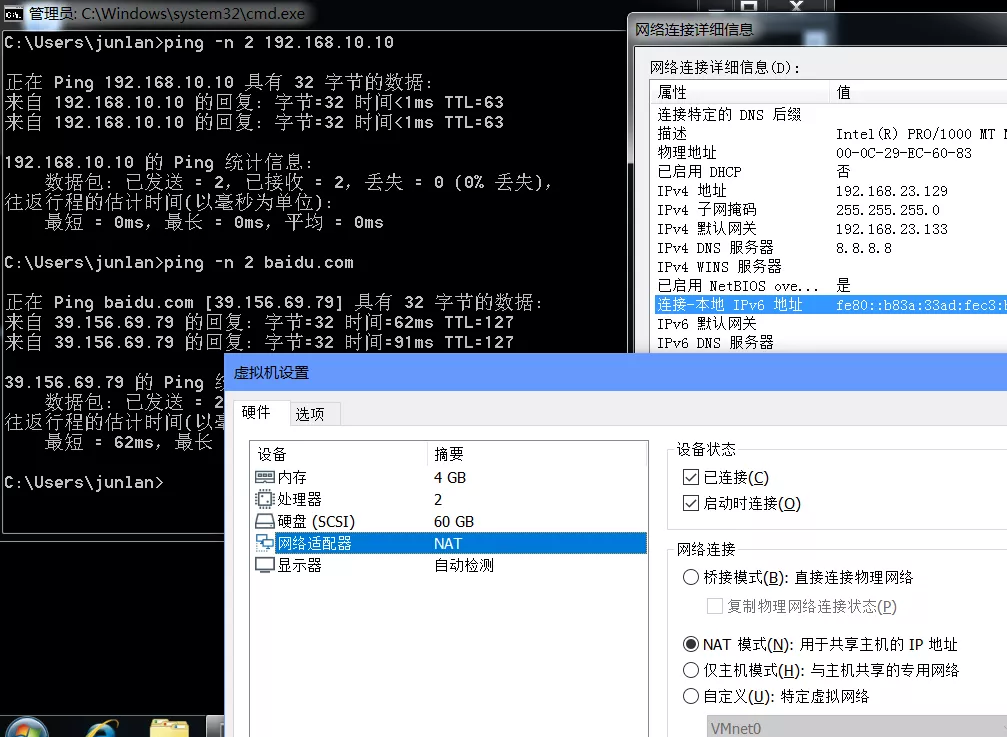
Task: Toggle the 已连接(C) checkbox
Action: [690, 478]
